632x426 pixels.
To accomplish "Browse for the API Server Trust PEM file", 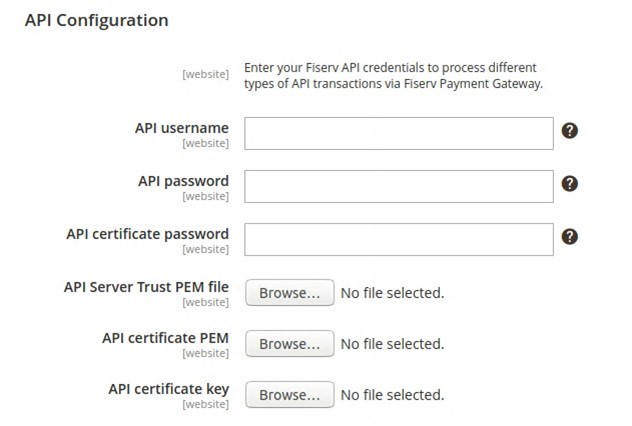I will 290,293.
